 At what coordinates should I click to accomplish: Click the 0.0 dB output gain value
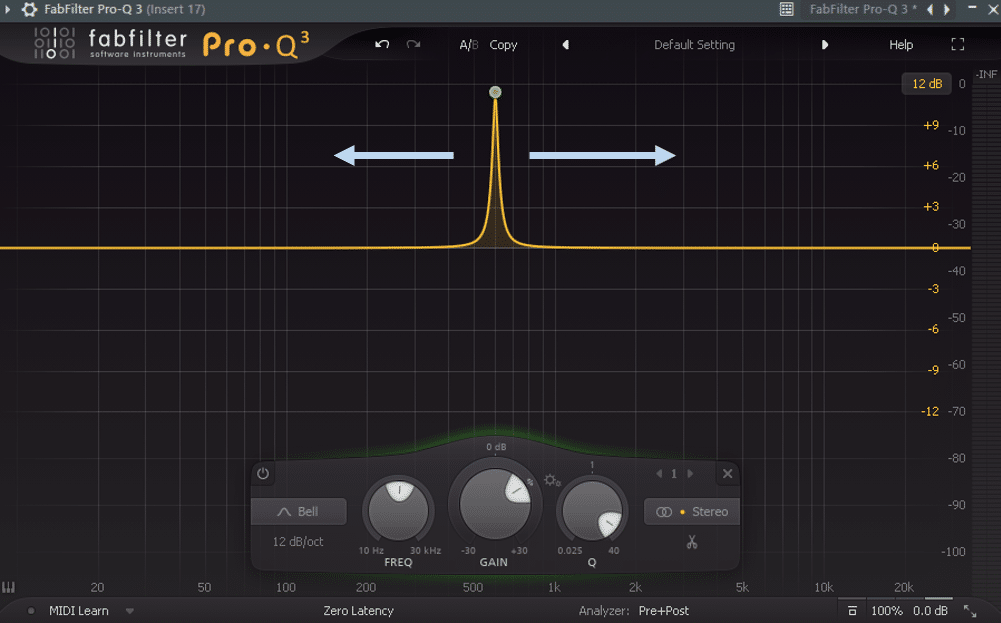coord(930,611)
